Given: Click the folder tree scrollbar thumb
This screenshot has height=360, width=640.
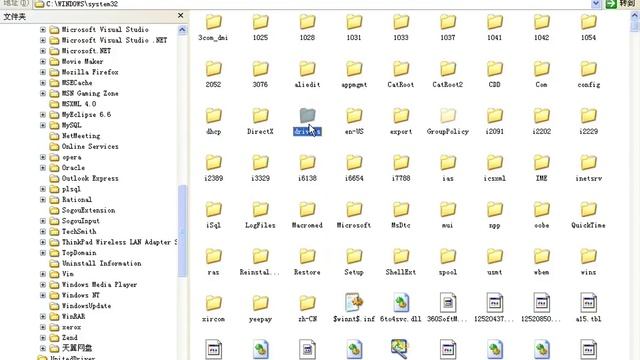Looking at the screenshot, I should (182, 231).
